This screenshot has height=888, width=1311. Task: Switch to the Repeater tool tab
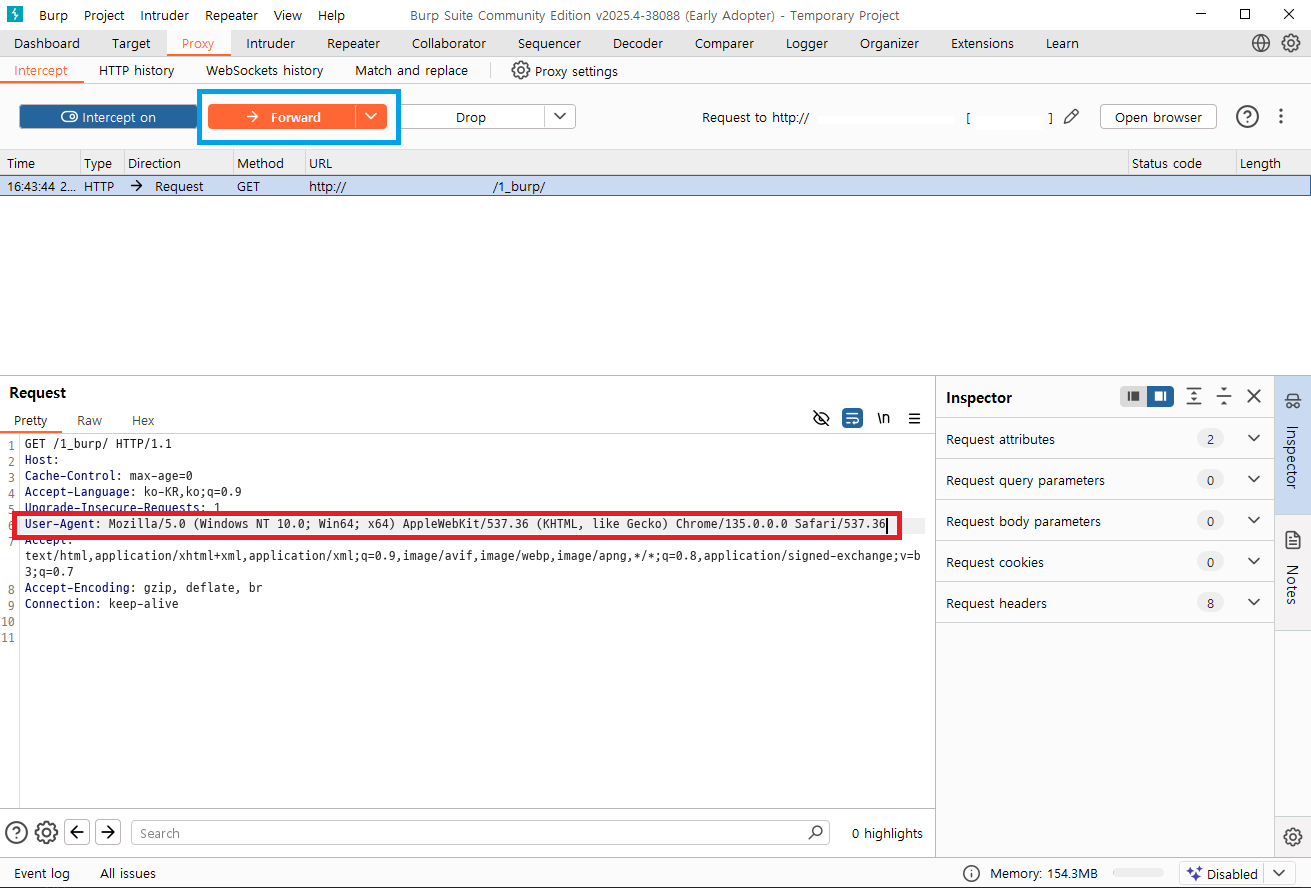tap(354, 43)
